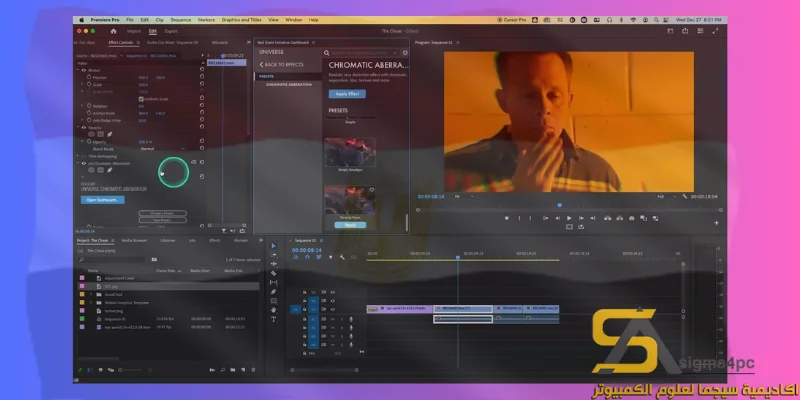Add marker in Program monitor
This screenshot has width=800, height=400.
507,218
